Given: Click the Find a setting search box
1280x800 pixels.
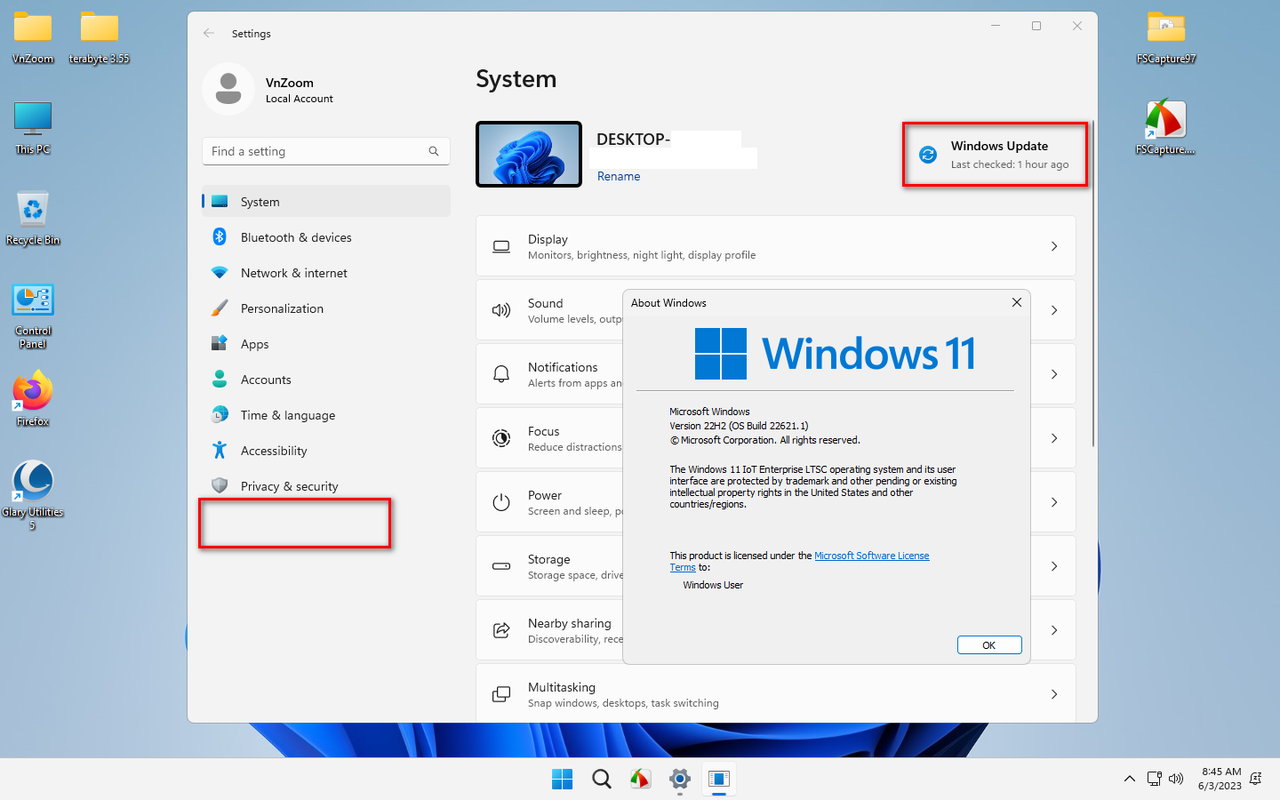Looking at the screenshot, I should [326, 151].
